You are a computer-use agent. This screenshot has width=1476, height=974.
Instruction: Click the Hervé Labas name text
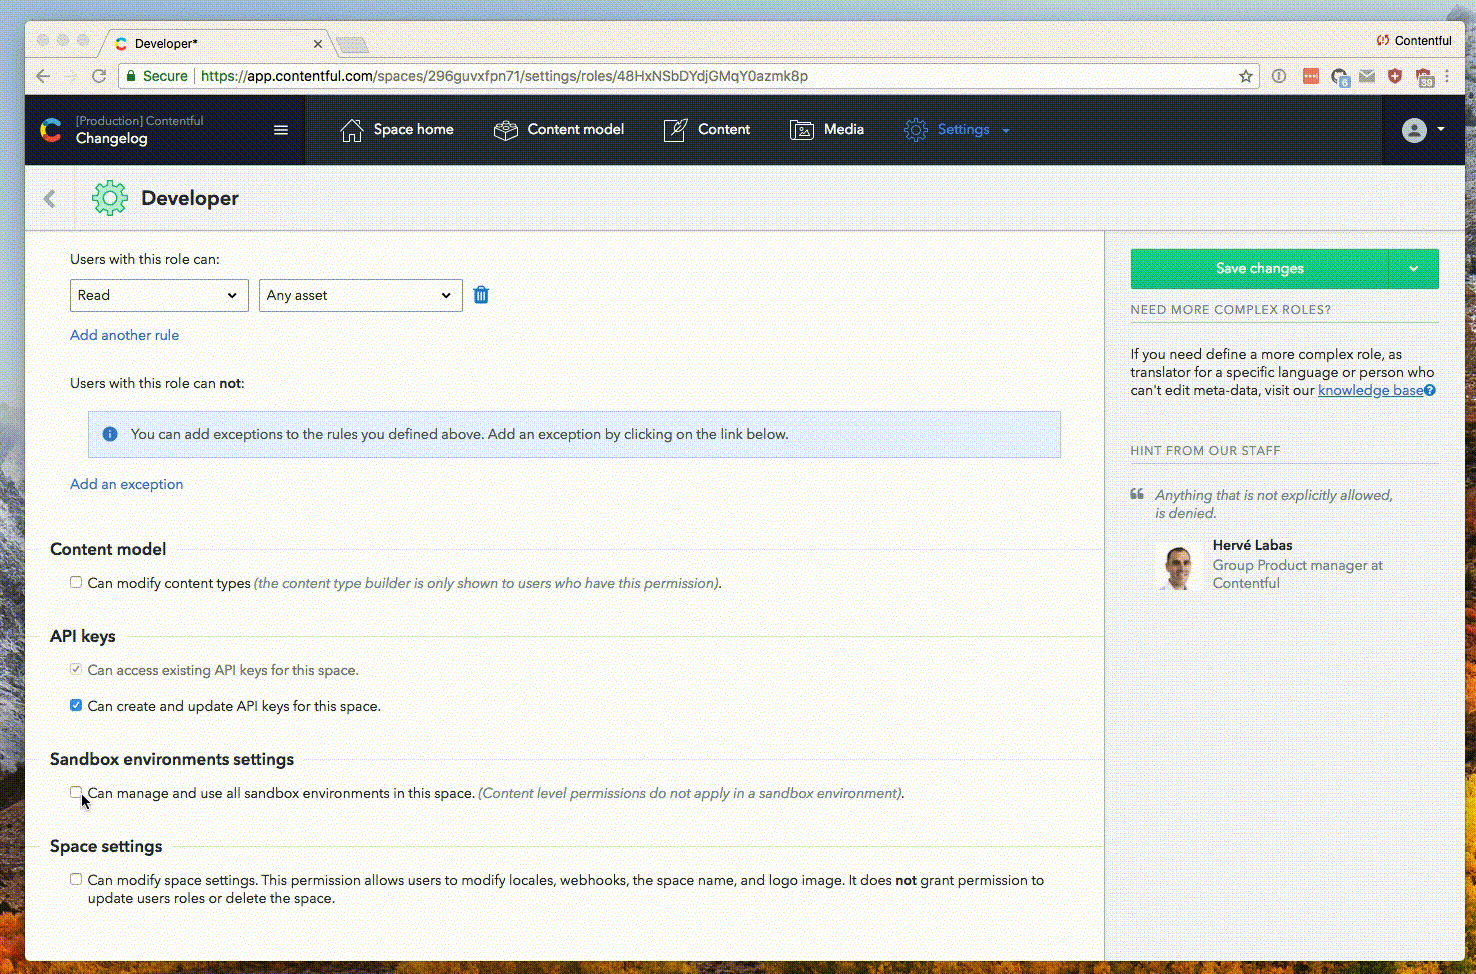(1252, 545)
